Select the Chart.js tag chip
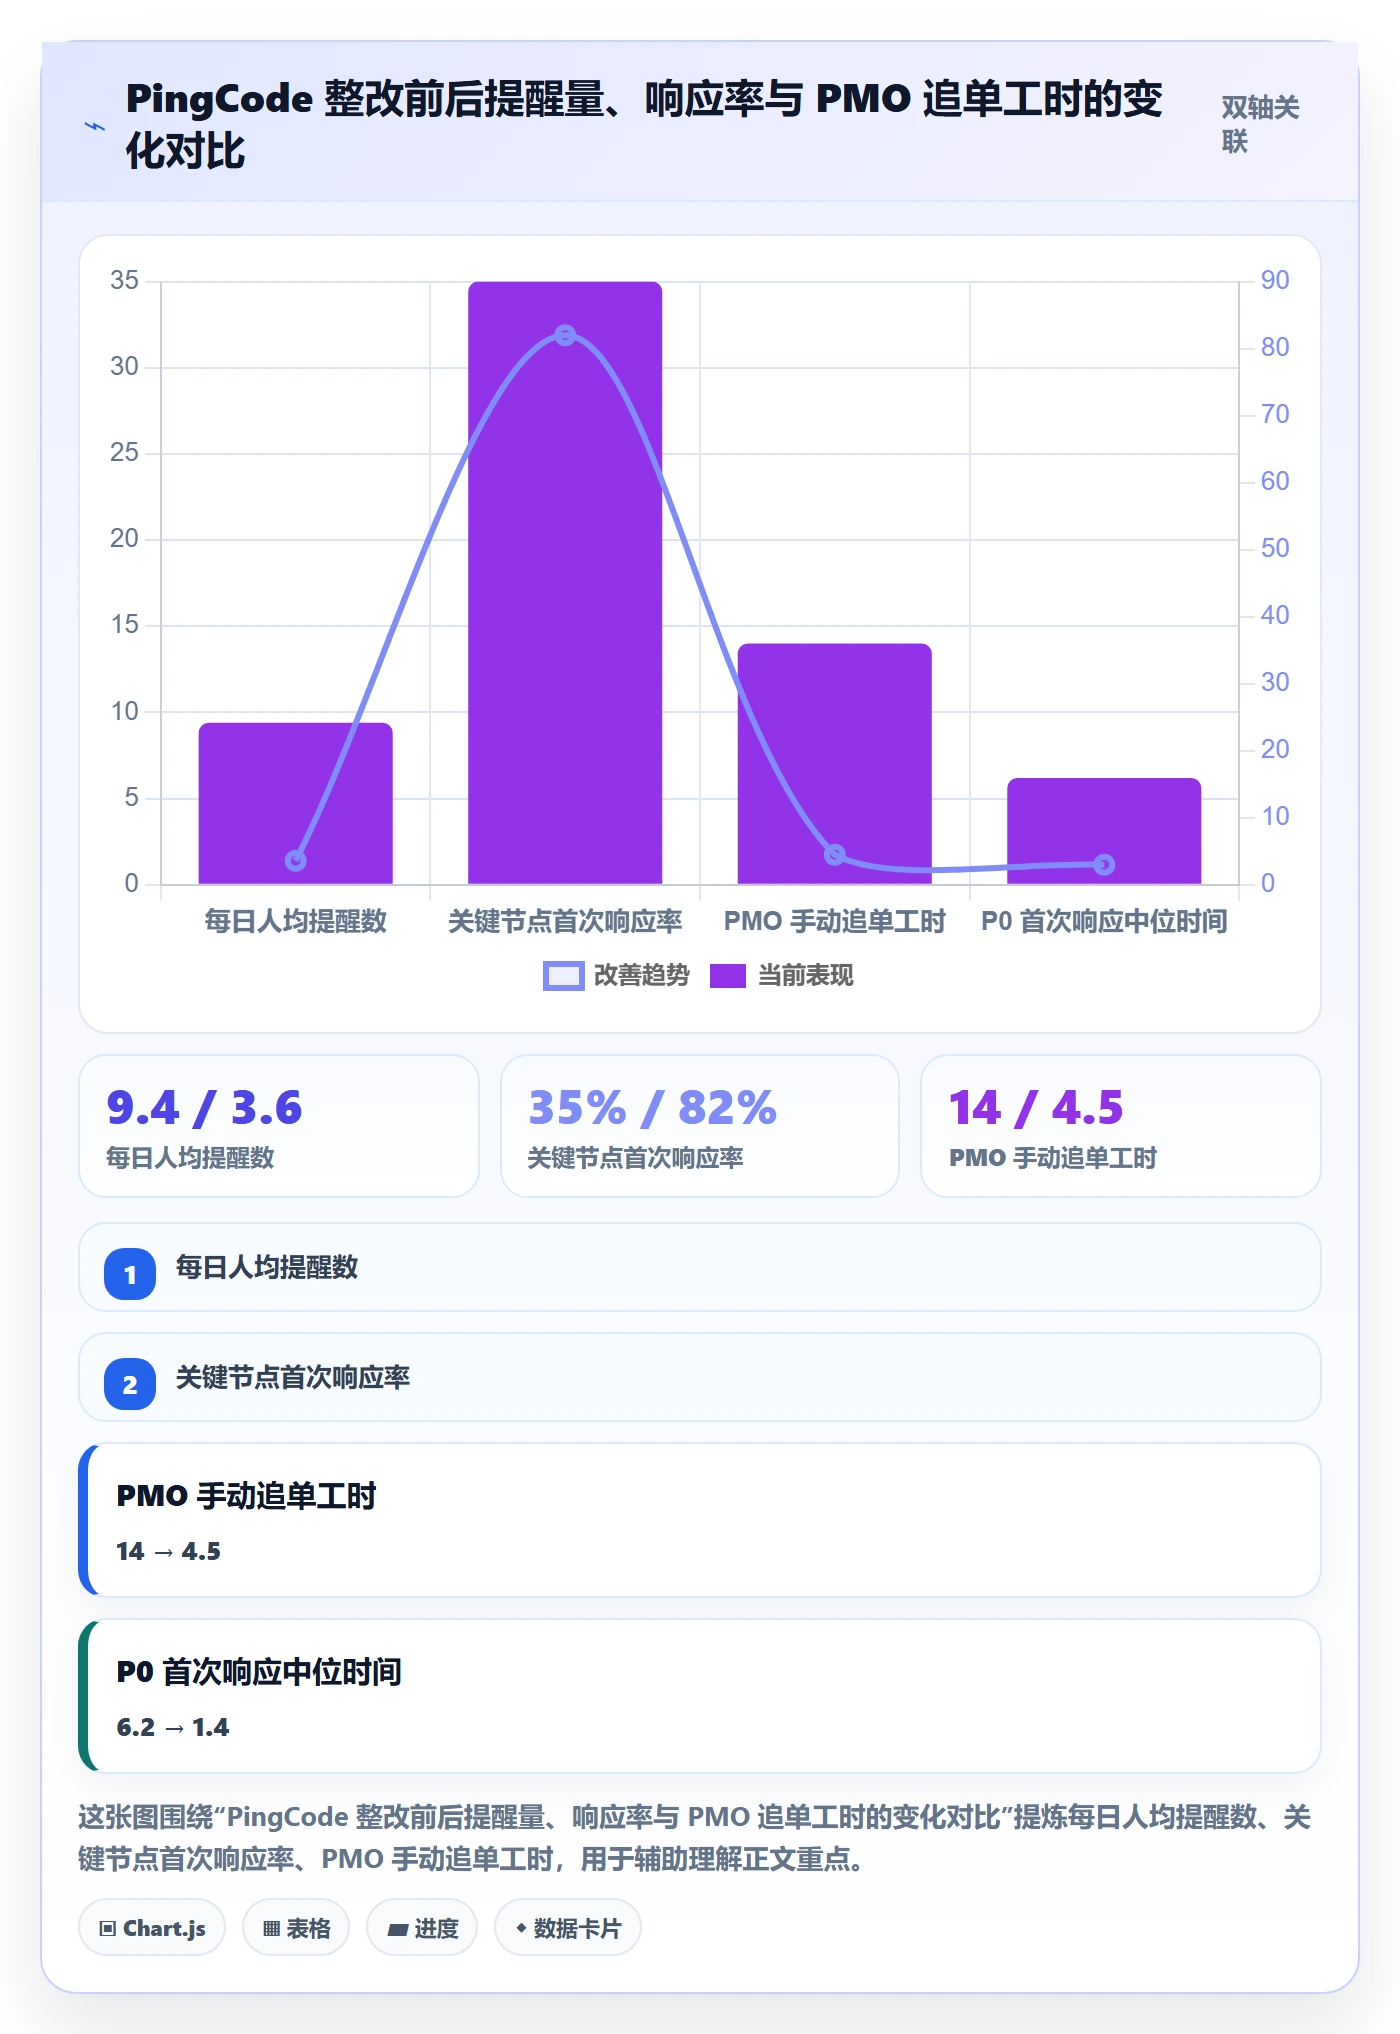Viewport: 1400px width, 2034px height. tap(152, 1928)
